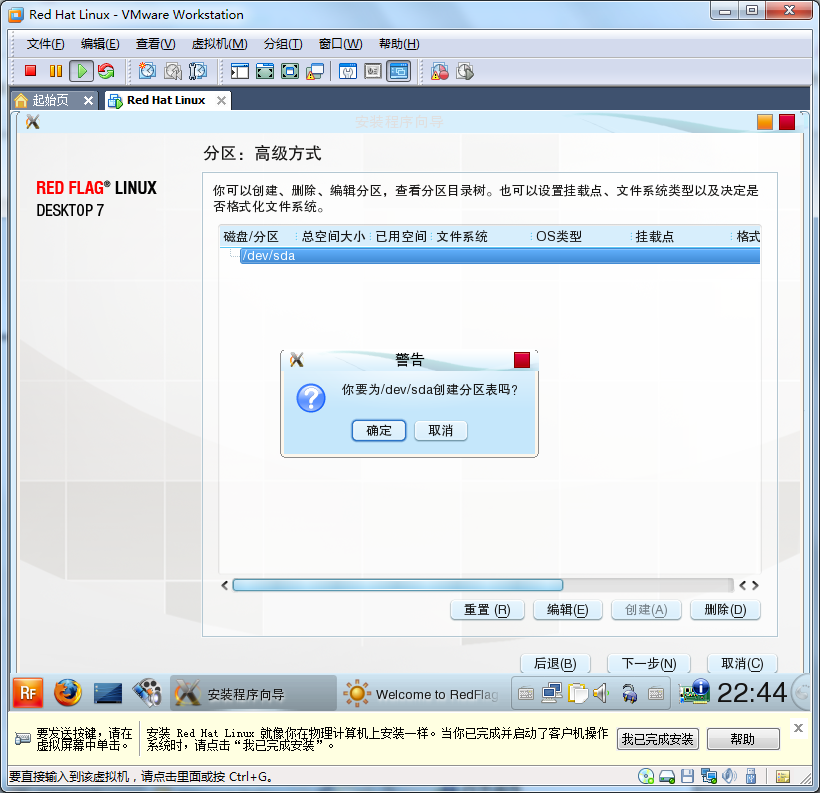Launch Firefox from the guest taskbar
The height and width of the screenshot is (793, 820).
pyautogui.click(x=67, y=693)
